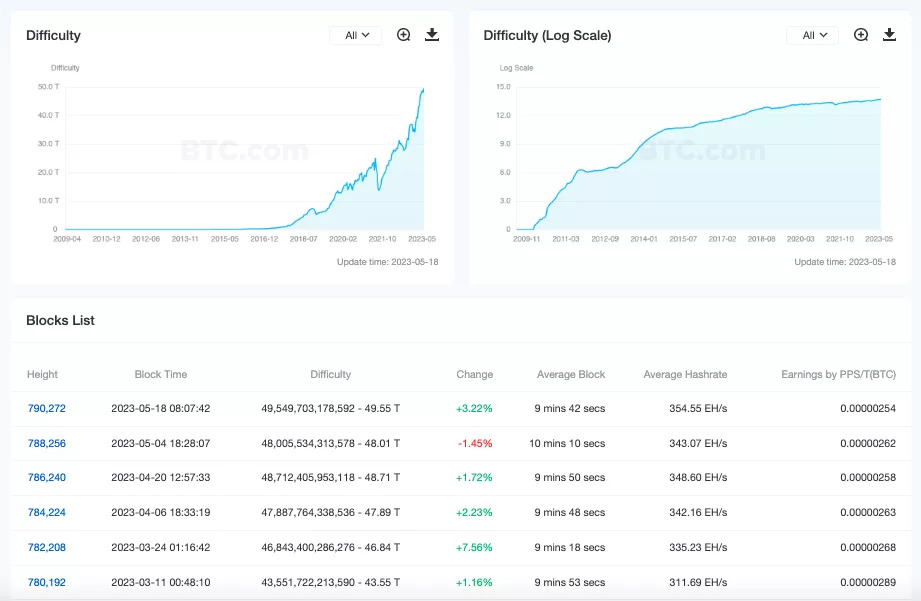This screenshot has height=601, width=921.
Task: Click the Log Scale chart area
Action: 700,170
